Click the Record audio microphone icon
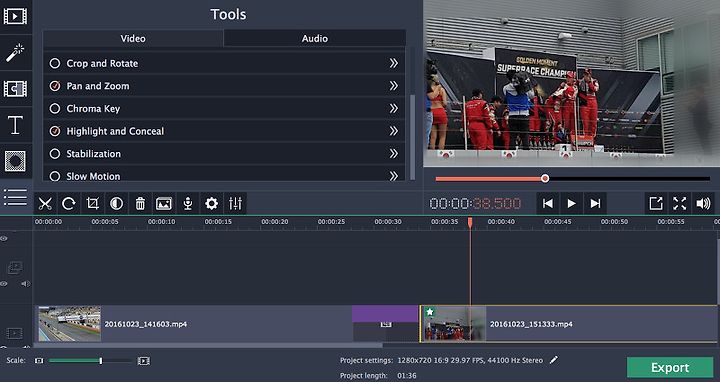 coord(188,203)
